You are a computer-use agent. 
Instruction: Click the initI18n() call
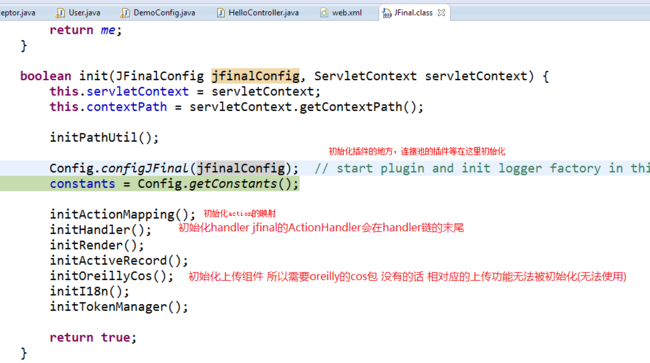90,291
